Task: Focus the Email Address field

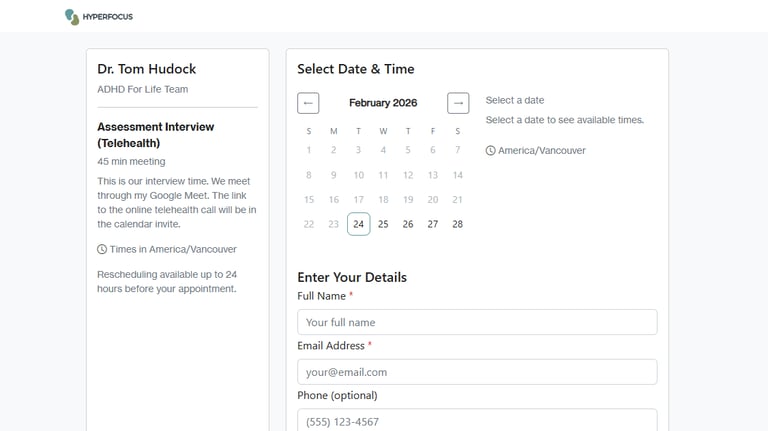Action: point(477,372)
